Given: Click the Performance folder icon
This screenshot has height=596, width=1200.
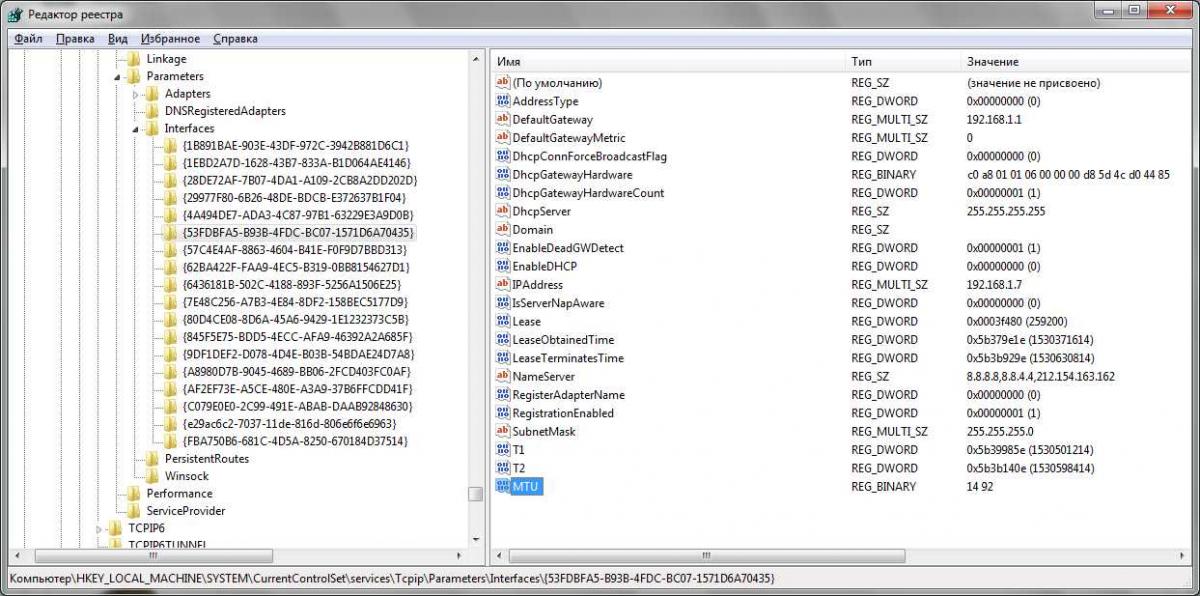Looking at the screenshot, I should tap(134, 493).
